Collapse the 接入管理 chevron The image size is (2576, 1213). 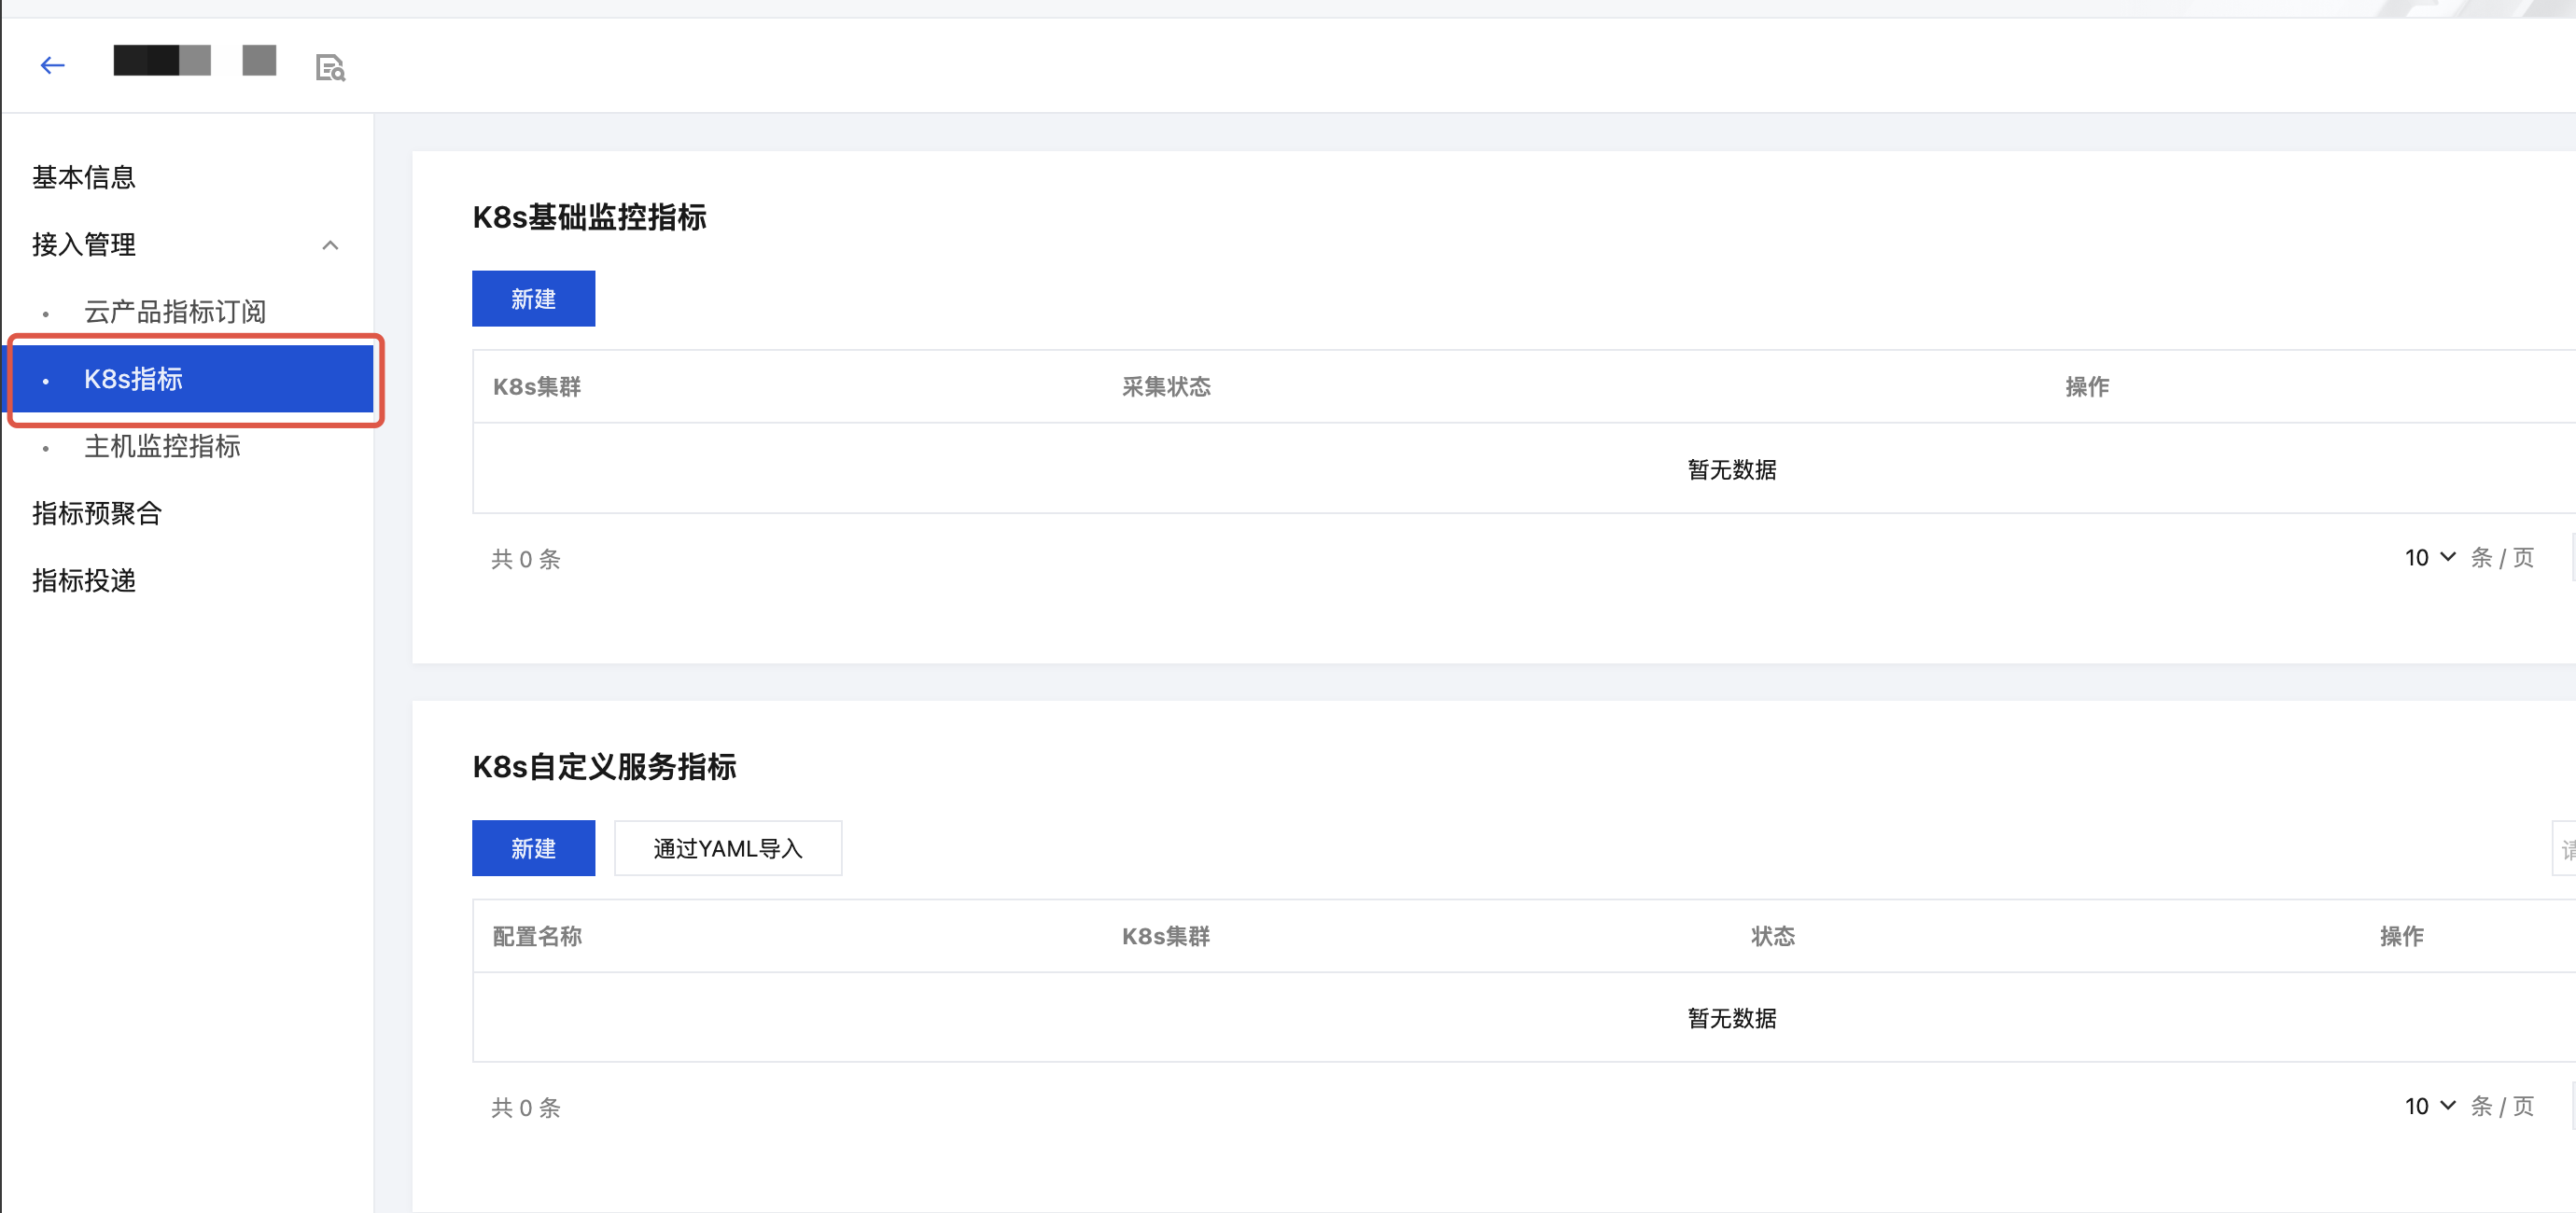point(330,245)
